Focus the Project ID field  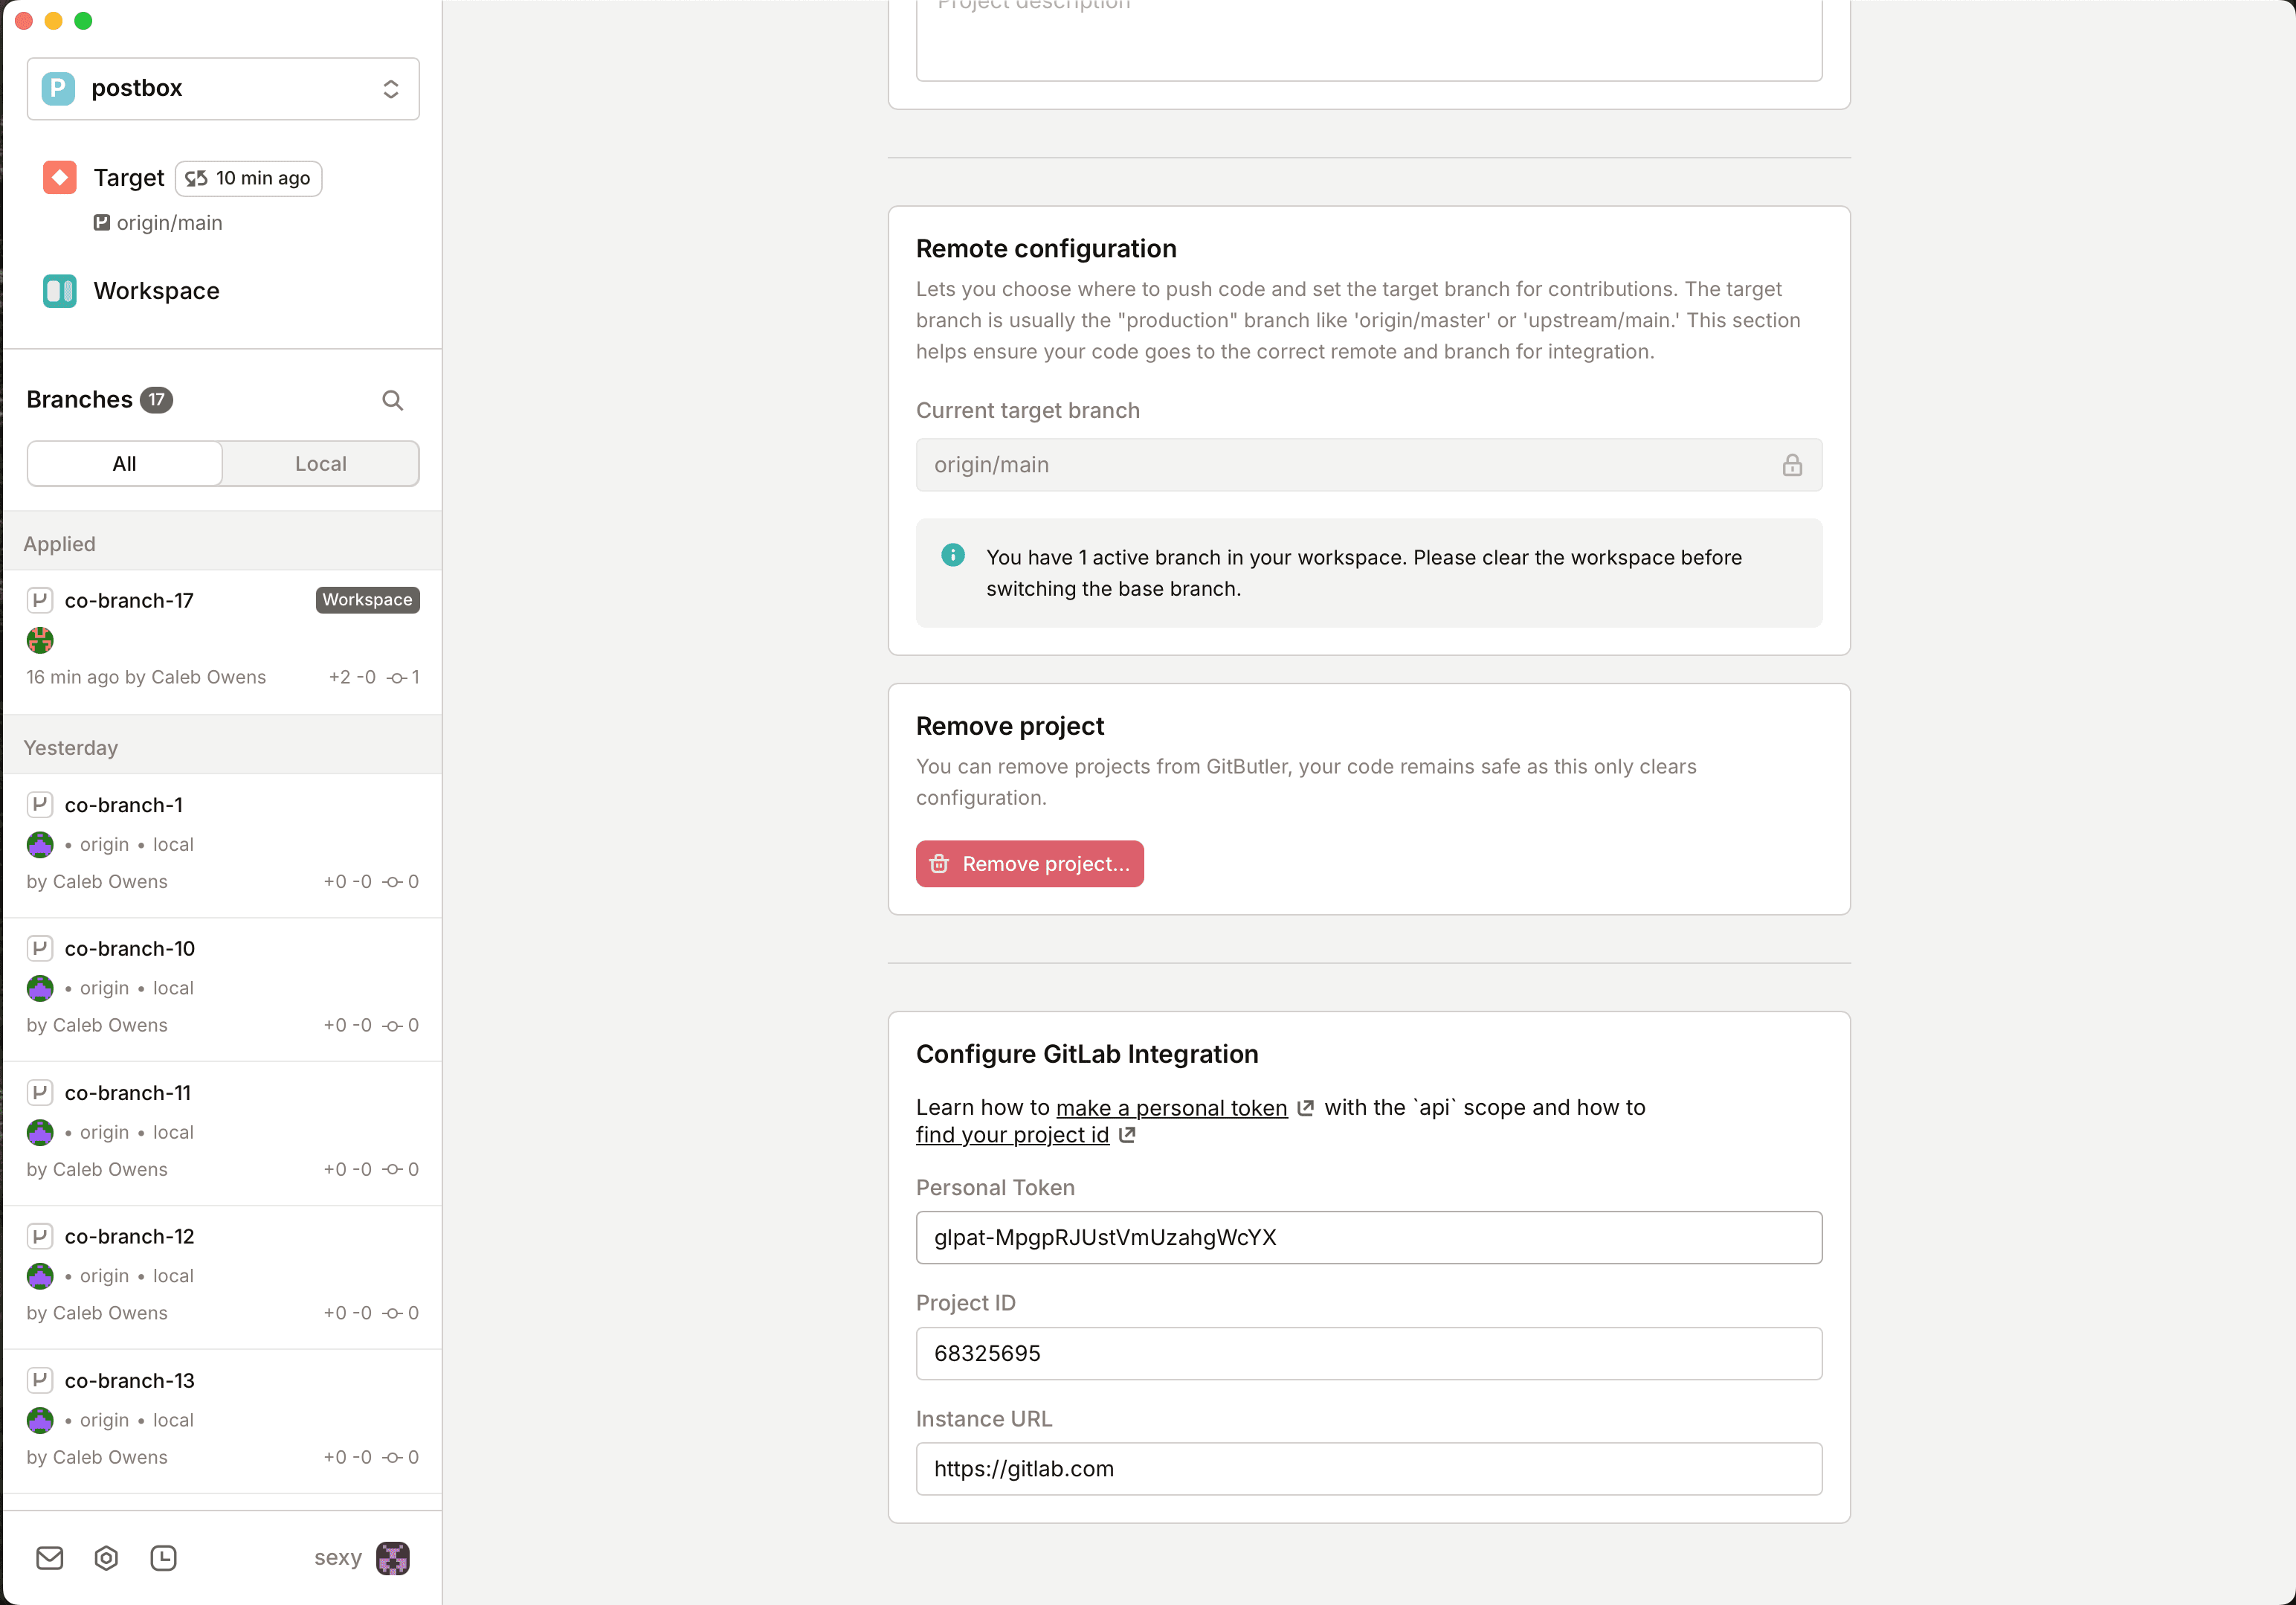[1368, 1353]
